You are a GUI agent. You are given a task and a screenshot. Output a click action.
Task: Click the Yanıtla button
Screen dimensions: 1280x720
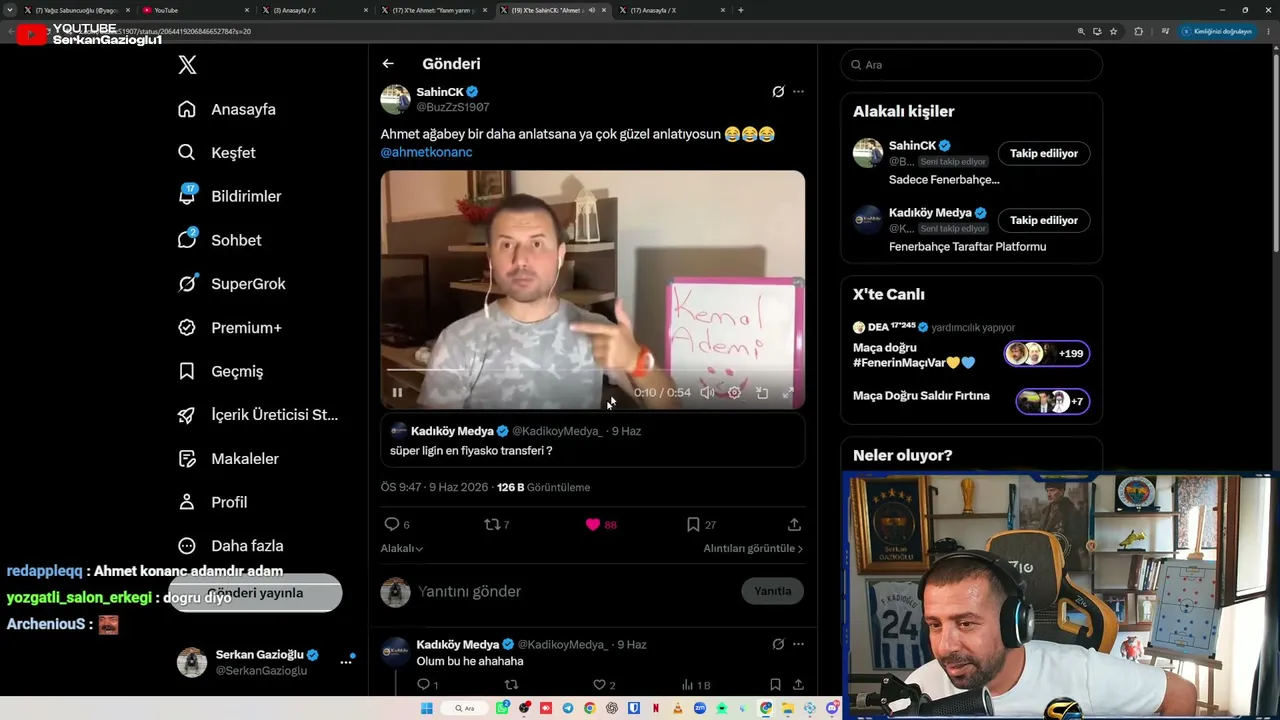coord(773,591)
